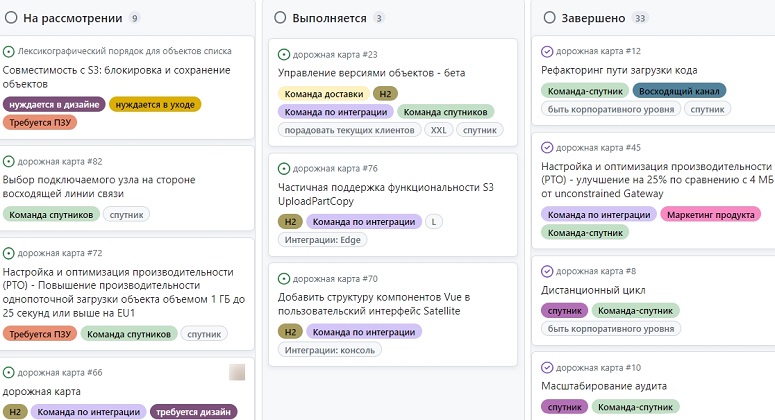Click the 'Интеграции: Edge' label
The height and width of the screenshot is (420, 775).
(323, 240)
